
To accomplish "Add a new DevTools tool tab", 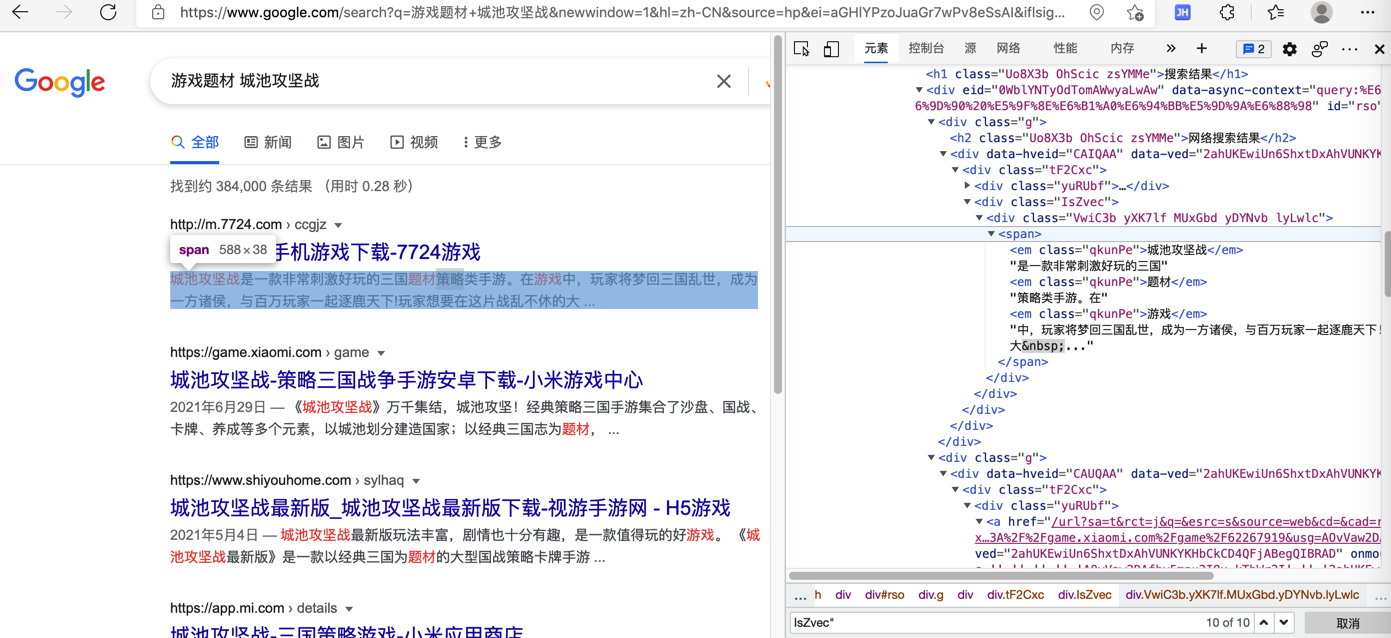I will coord(1201,49).
